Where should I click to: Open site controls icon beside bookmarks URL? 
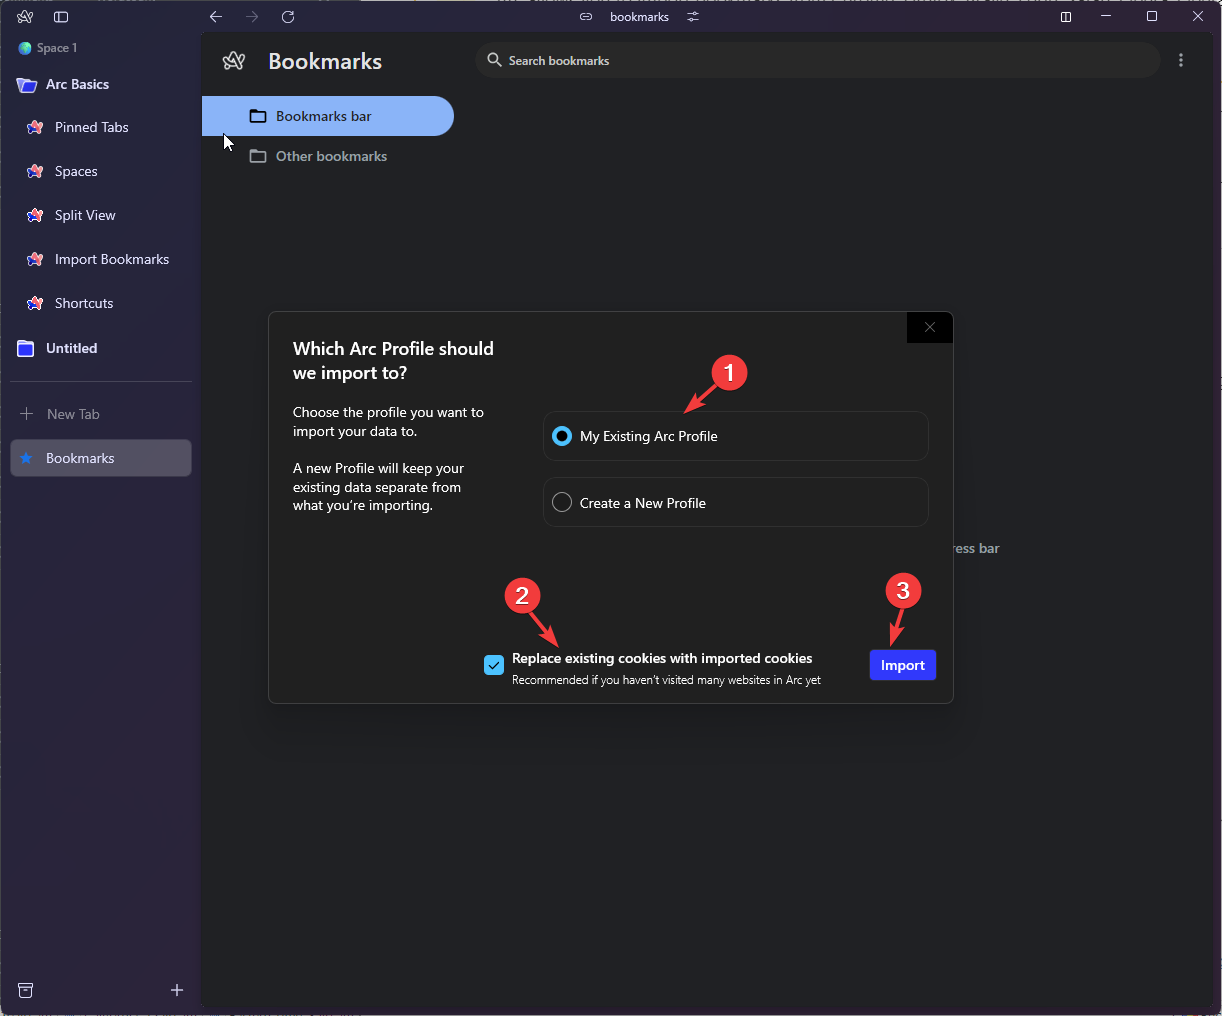(693, 17)
